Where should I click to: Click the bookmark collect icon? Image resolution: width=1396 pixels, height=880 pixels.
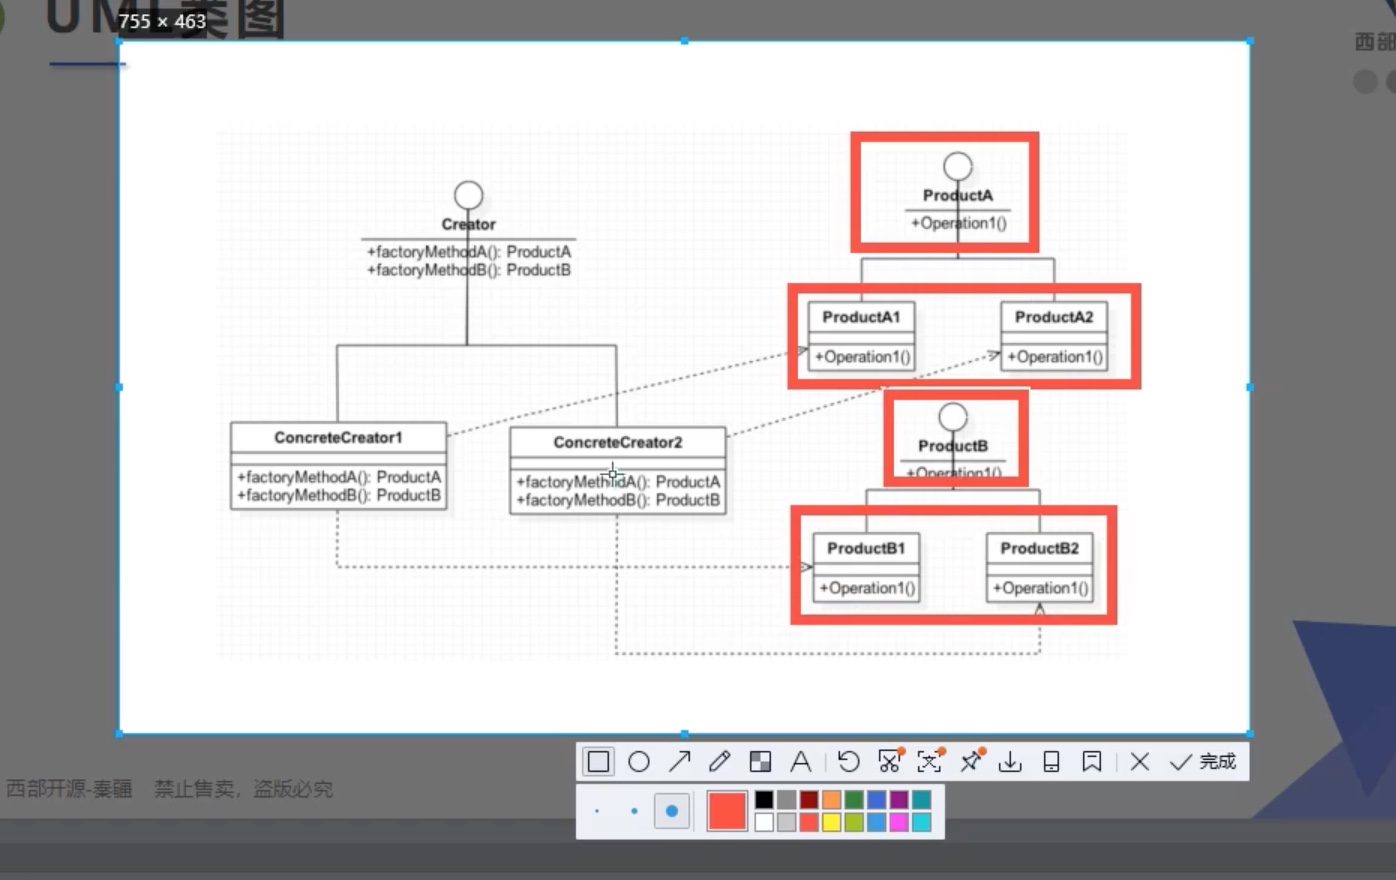(1092, 762)
